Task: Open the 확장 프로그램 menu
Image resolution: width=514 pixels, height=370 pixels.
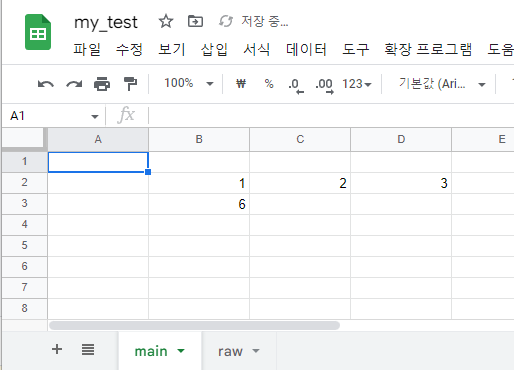Action: tap(428, 50)
